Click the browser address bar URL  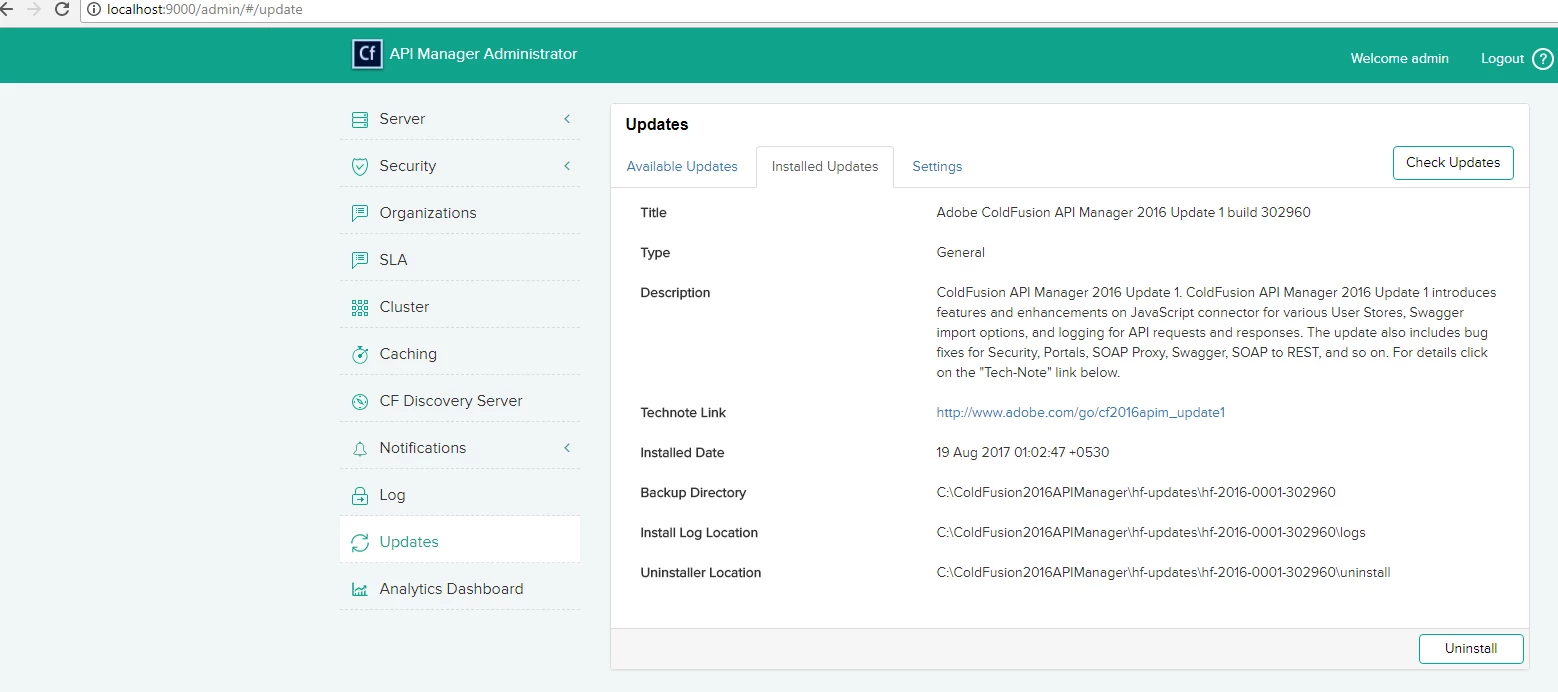click(205, 9)
